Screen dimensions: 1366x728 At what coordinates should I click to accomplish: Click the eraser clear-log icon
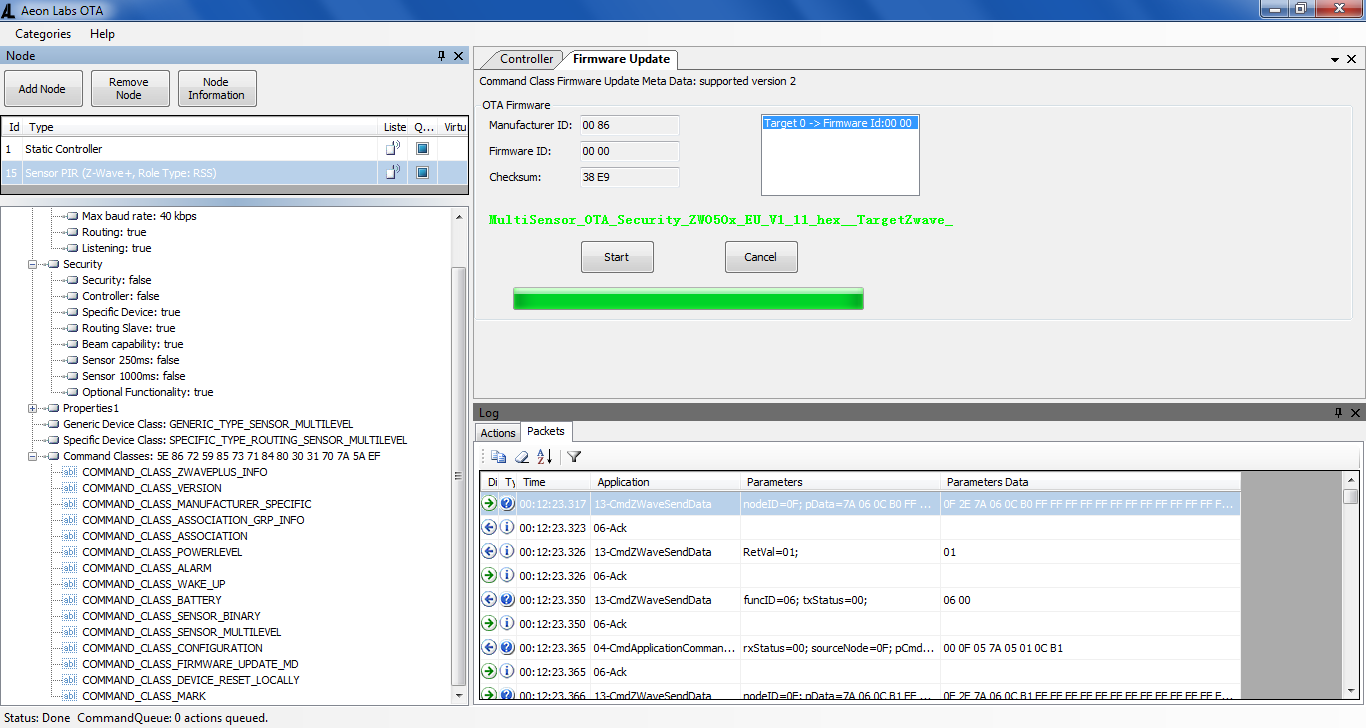(x=521, y=457)
